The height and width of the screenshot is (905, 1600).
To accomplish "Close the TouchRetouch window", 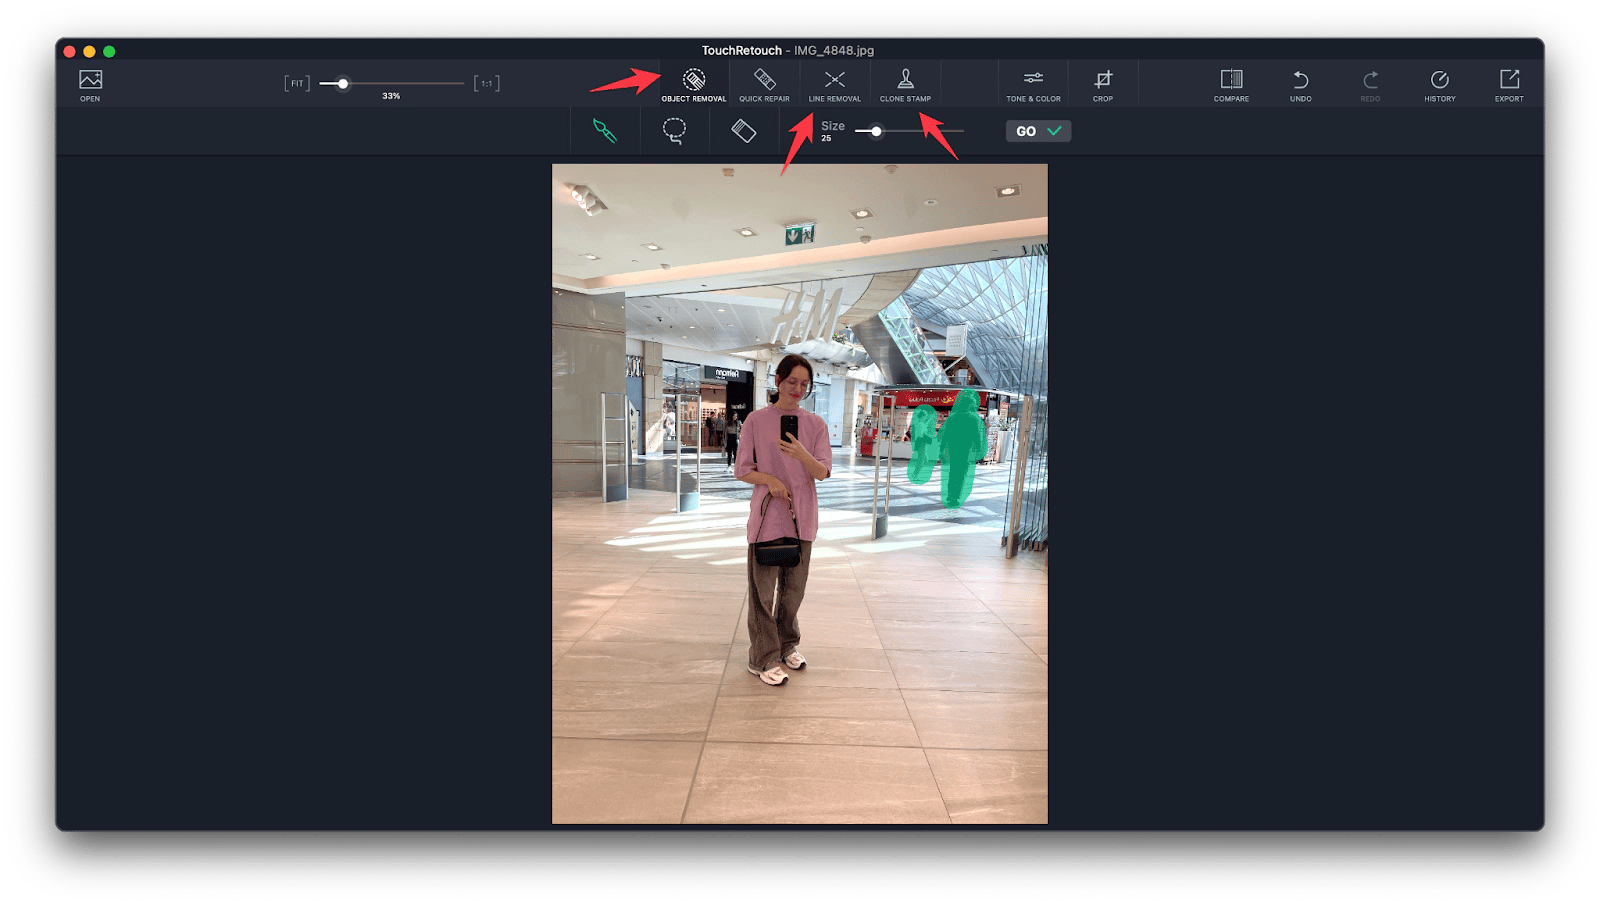I will [70, 51].
